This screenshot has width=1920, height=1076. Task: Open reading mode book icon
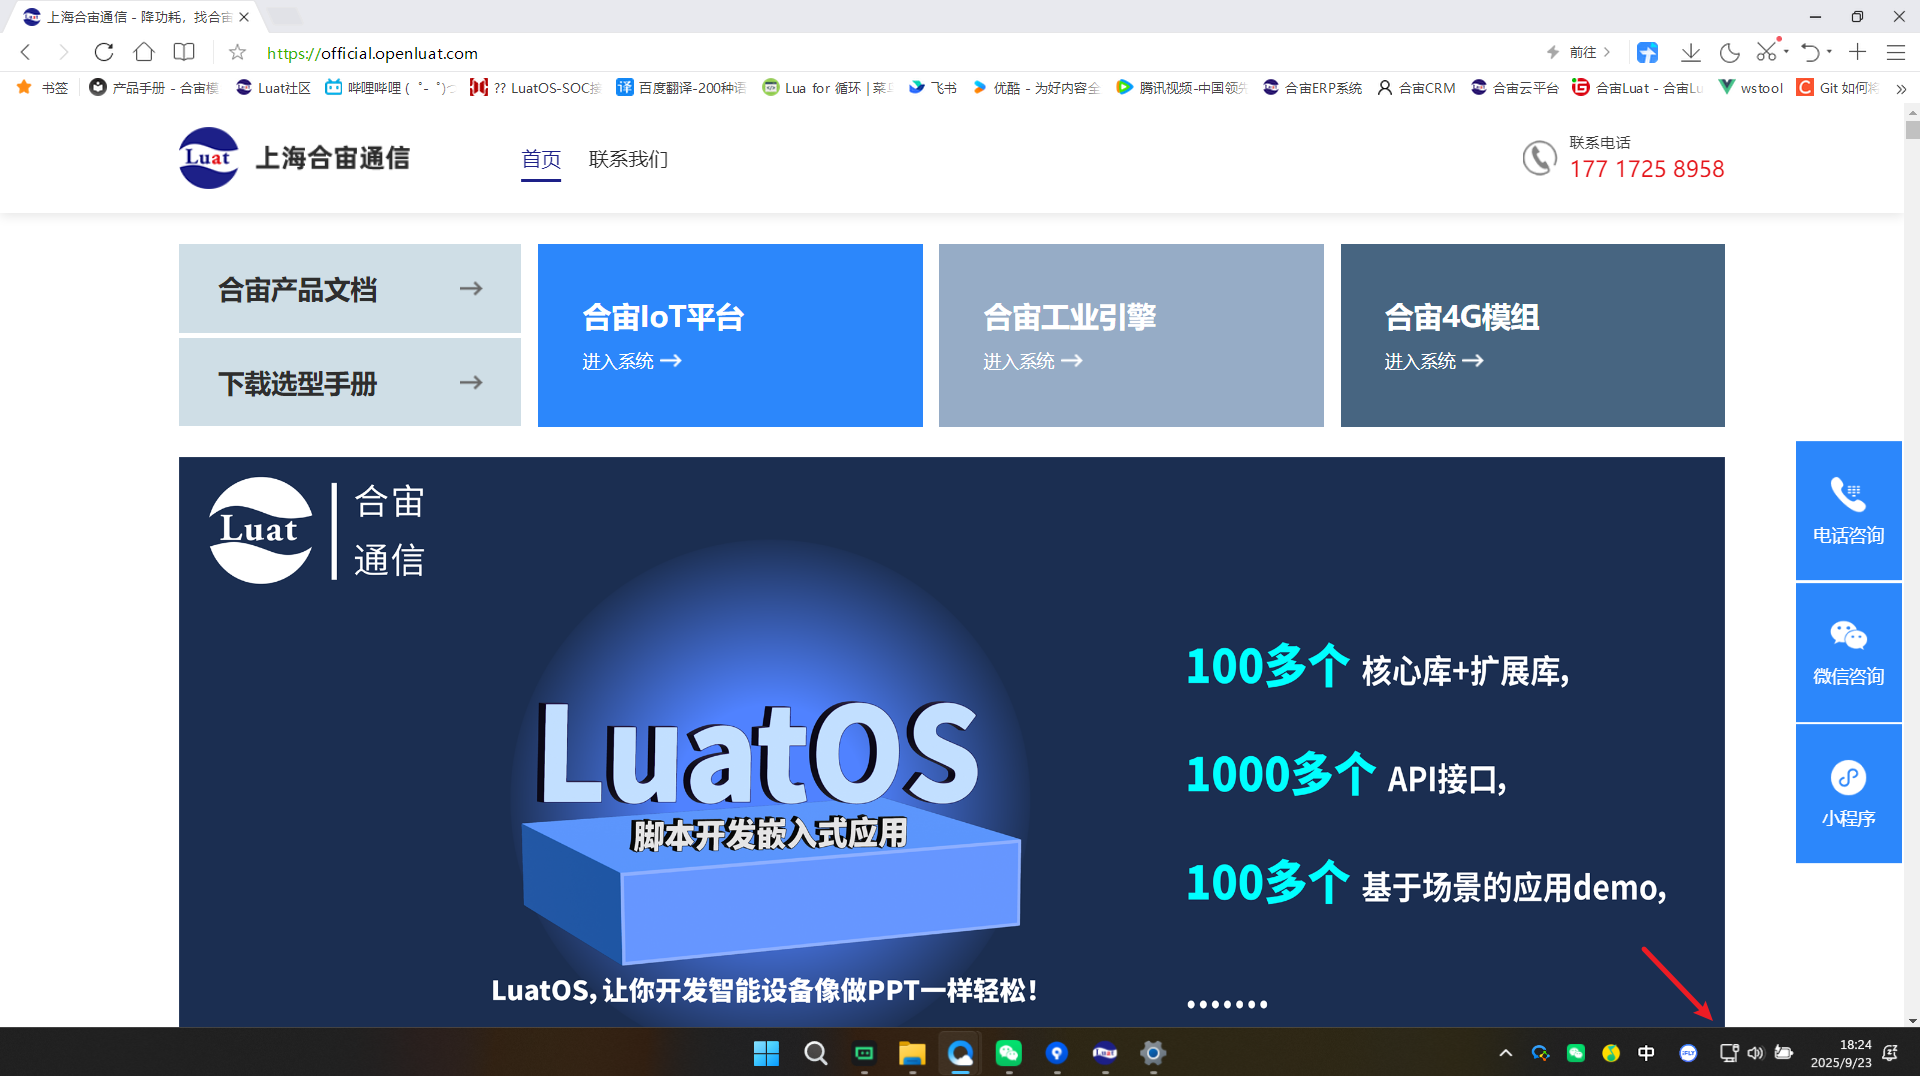(184, 52)
